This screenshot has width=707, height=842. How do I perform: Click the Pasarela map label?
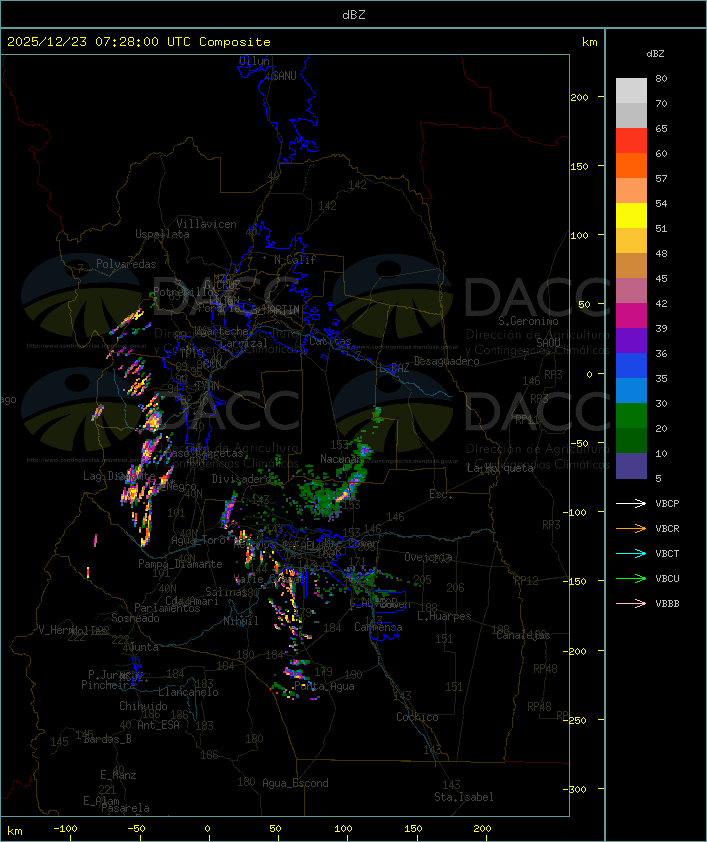coord(125,808)
